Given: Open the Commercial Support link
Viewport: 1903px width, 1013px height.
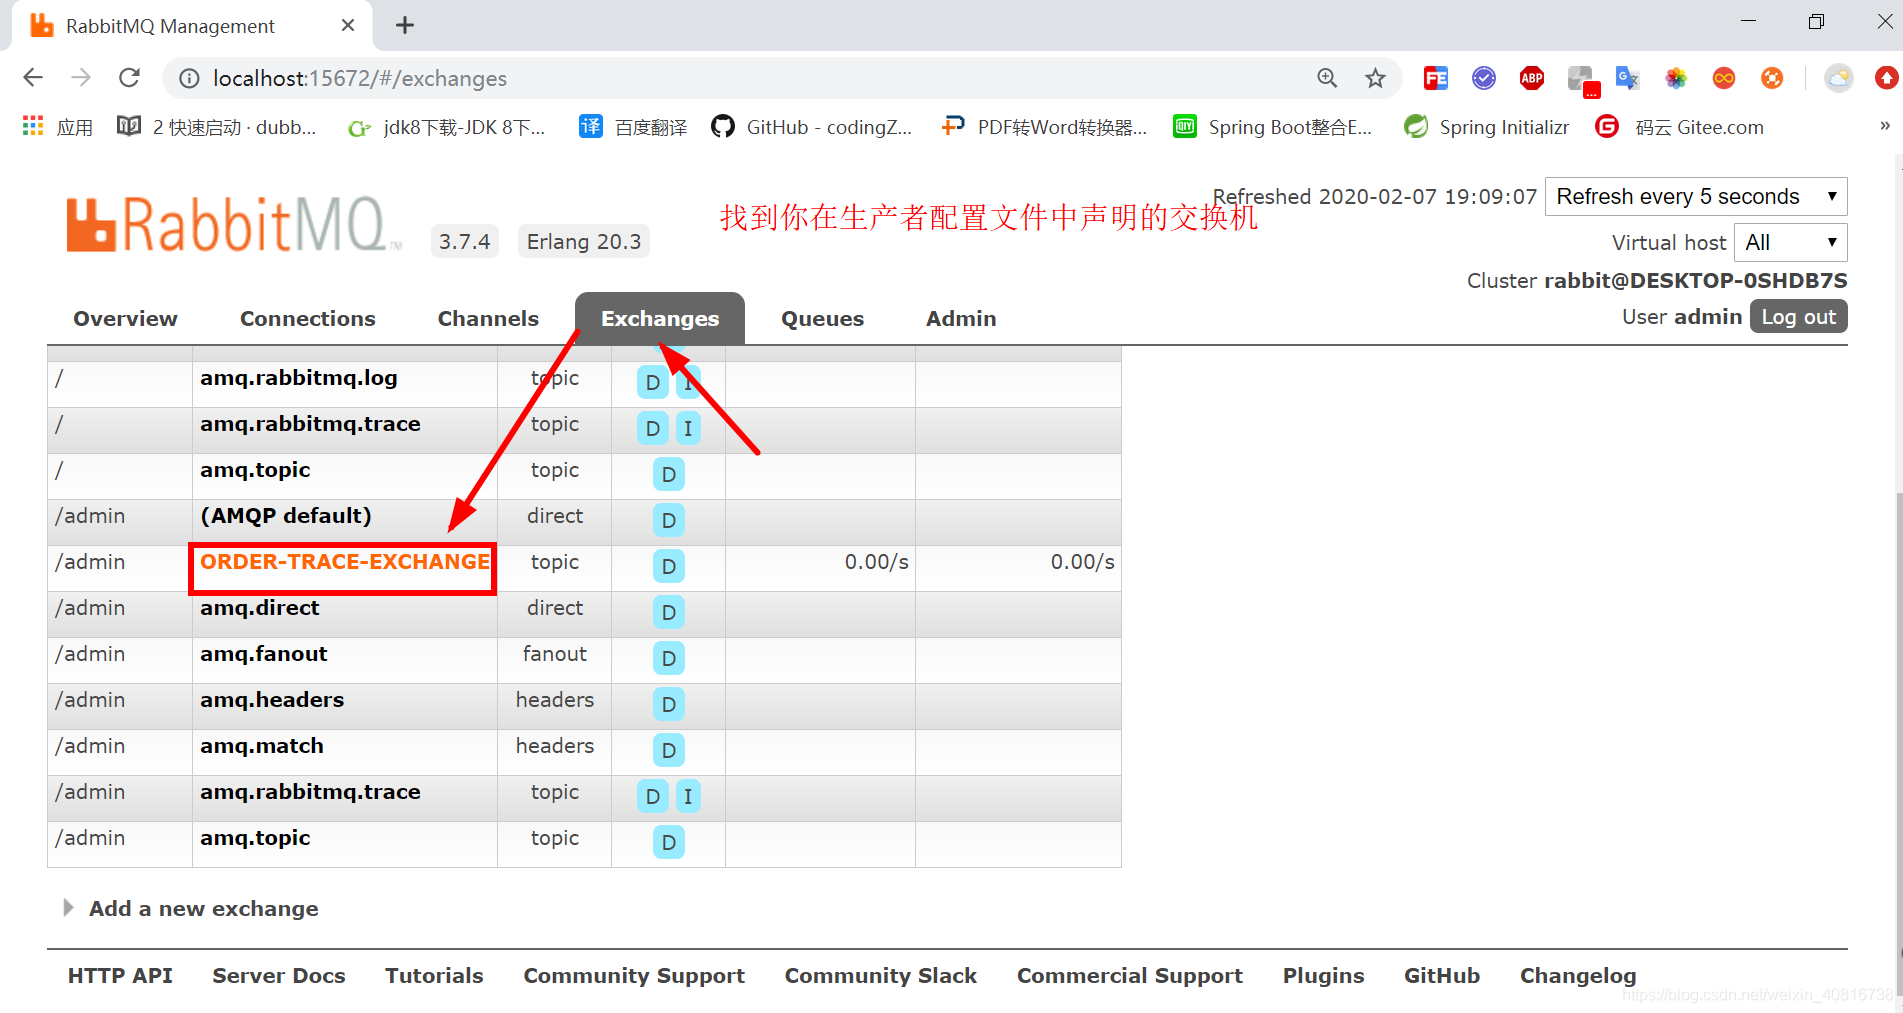Looking at the screenshot, I should pyautogui.click(x=1130, y=975).
